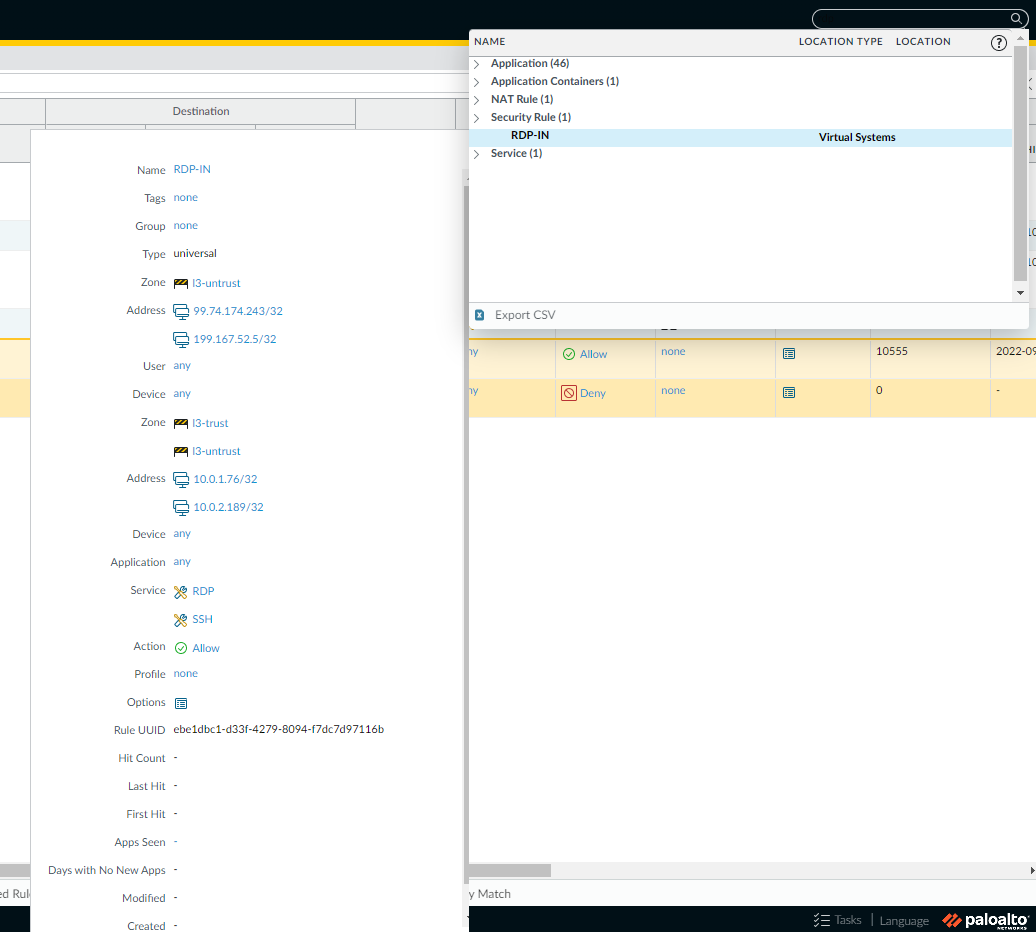Open the Options icon in rule details

pos(181,703)
